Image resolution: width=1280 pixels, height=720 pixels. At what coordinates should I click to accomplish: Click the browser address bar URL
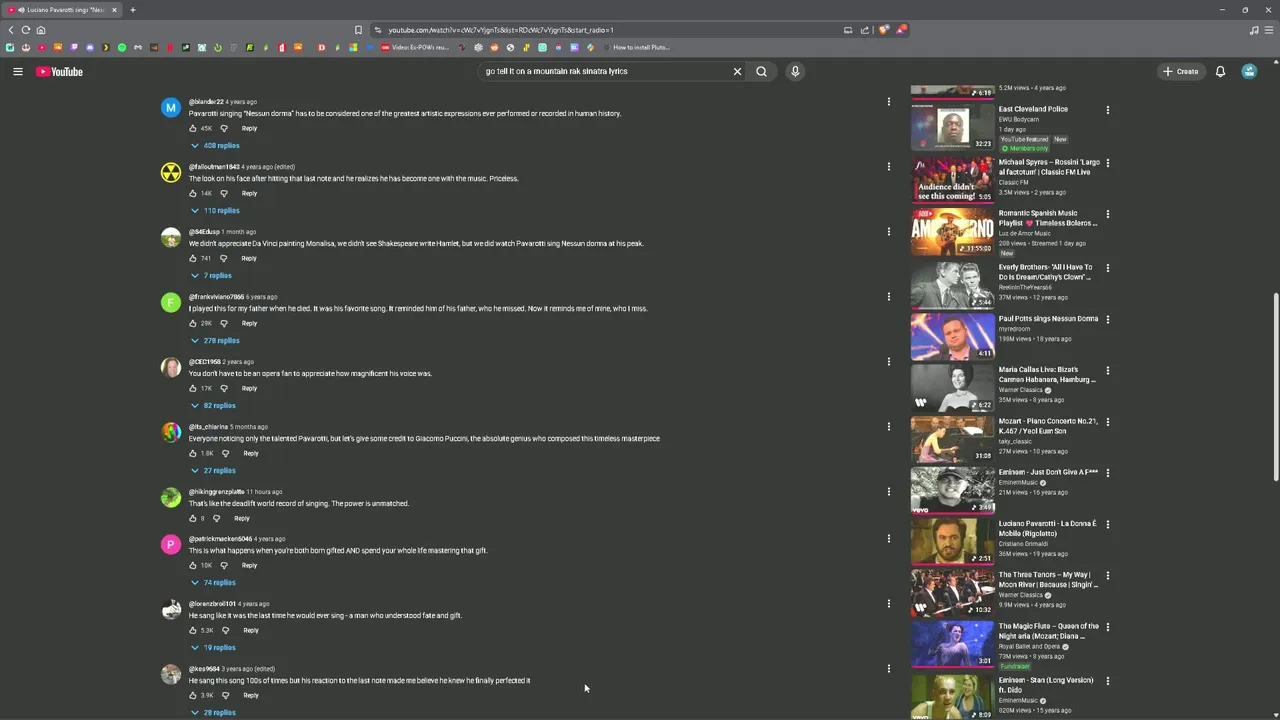(501, 30)
